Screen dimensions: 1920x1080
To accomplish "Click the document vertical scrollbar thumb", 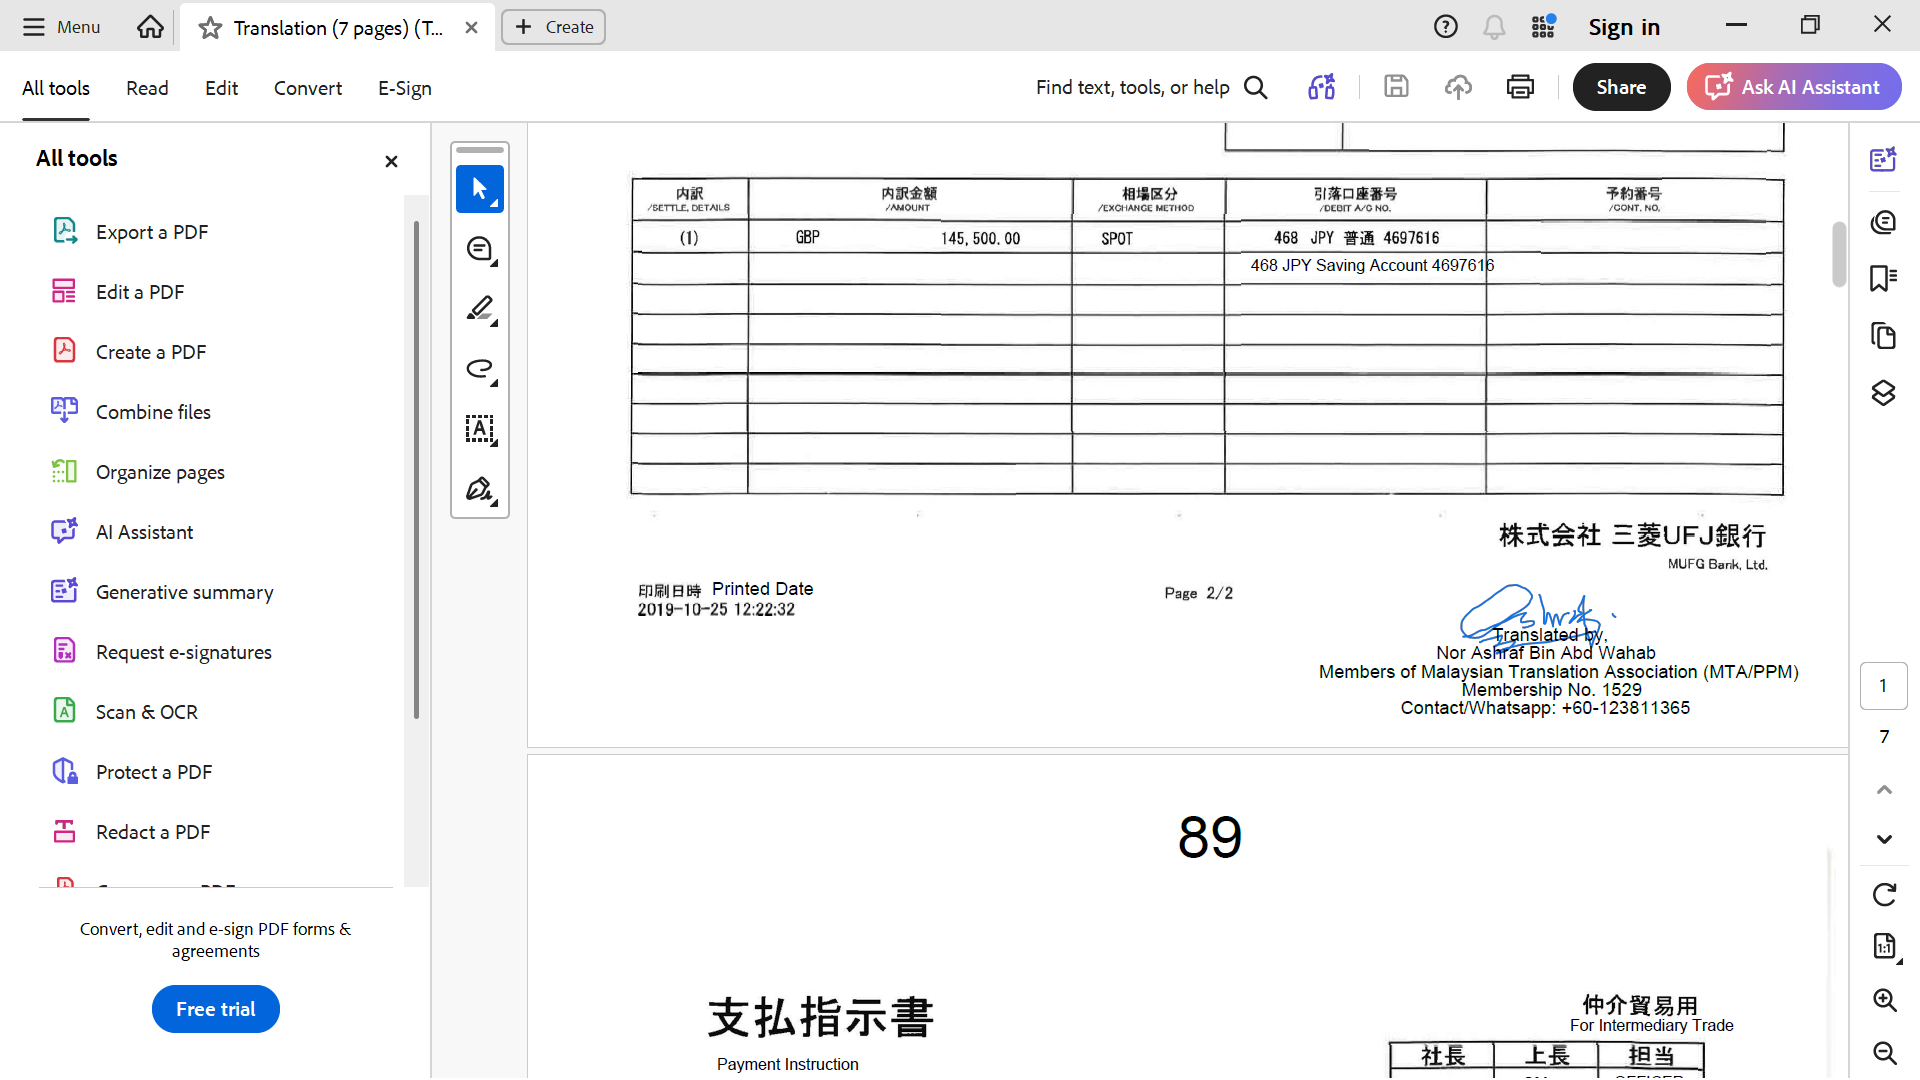I will coord(1839,254).
